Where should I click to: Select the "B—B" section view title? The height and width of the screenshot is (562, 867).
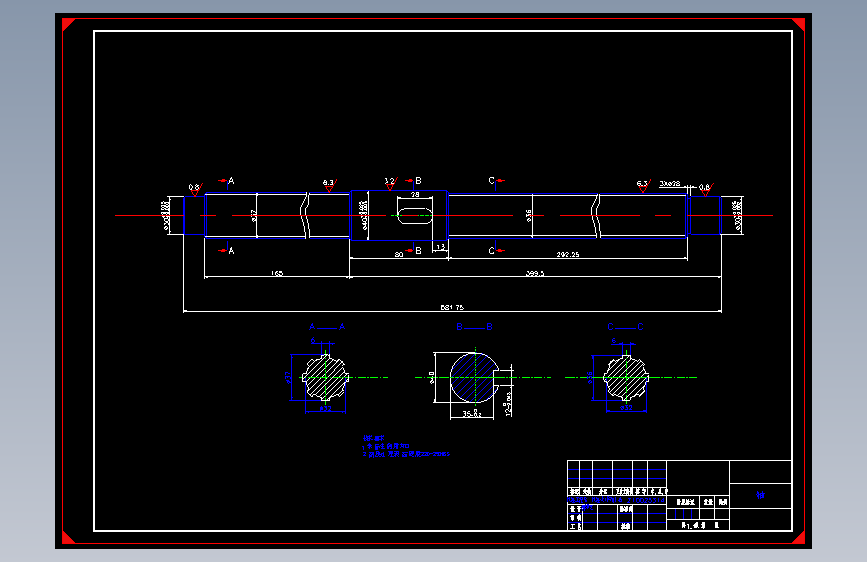click(x=474, y=327)
